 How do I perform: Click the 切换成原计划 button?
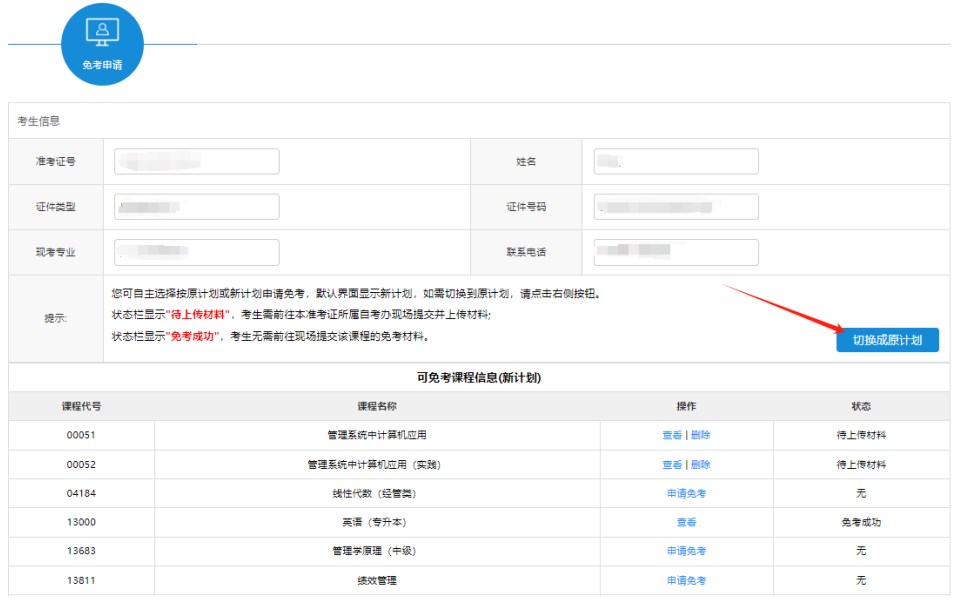887,340
